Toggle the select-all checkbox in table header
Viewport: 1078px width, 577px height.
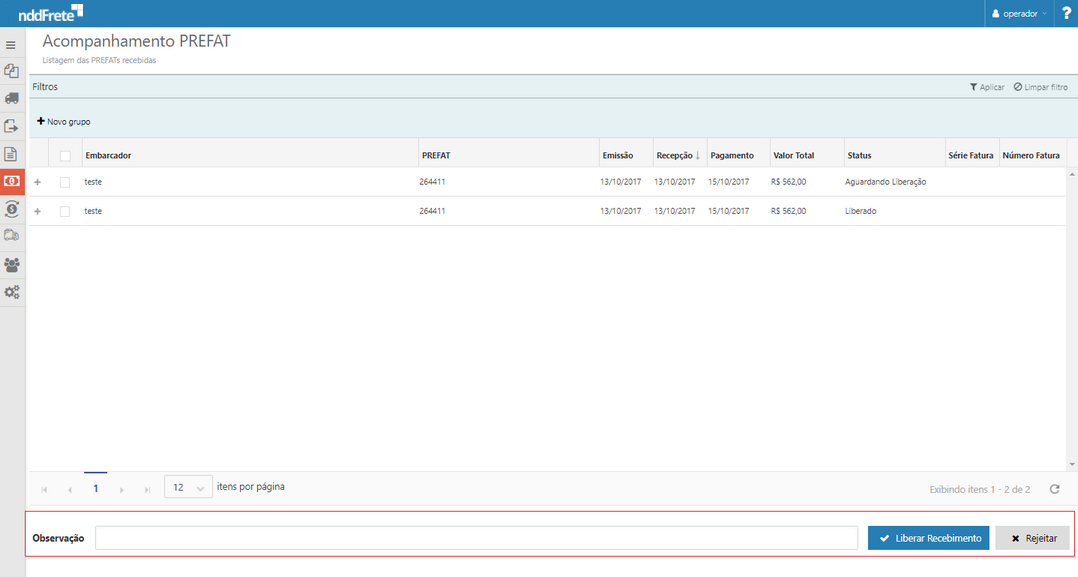[65, 156]
